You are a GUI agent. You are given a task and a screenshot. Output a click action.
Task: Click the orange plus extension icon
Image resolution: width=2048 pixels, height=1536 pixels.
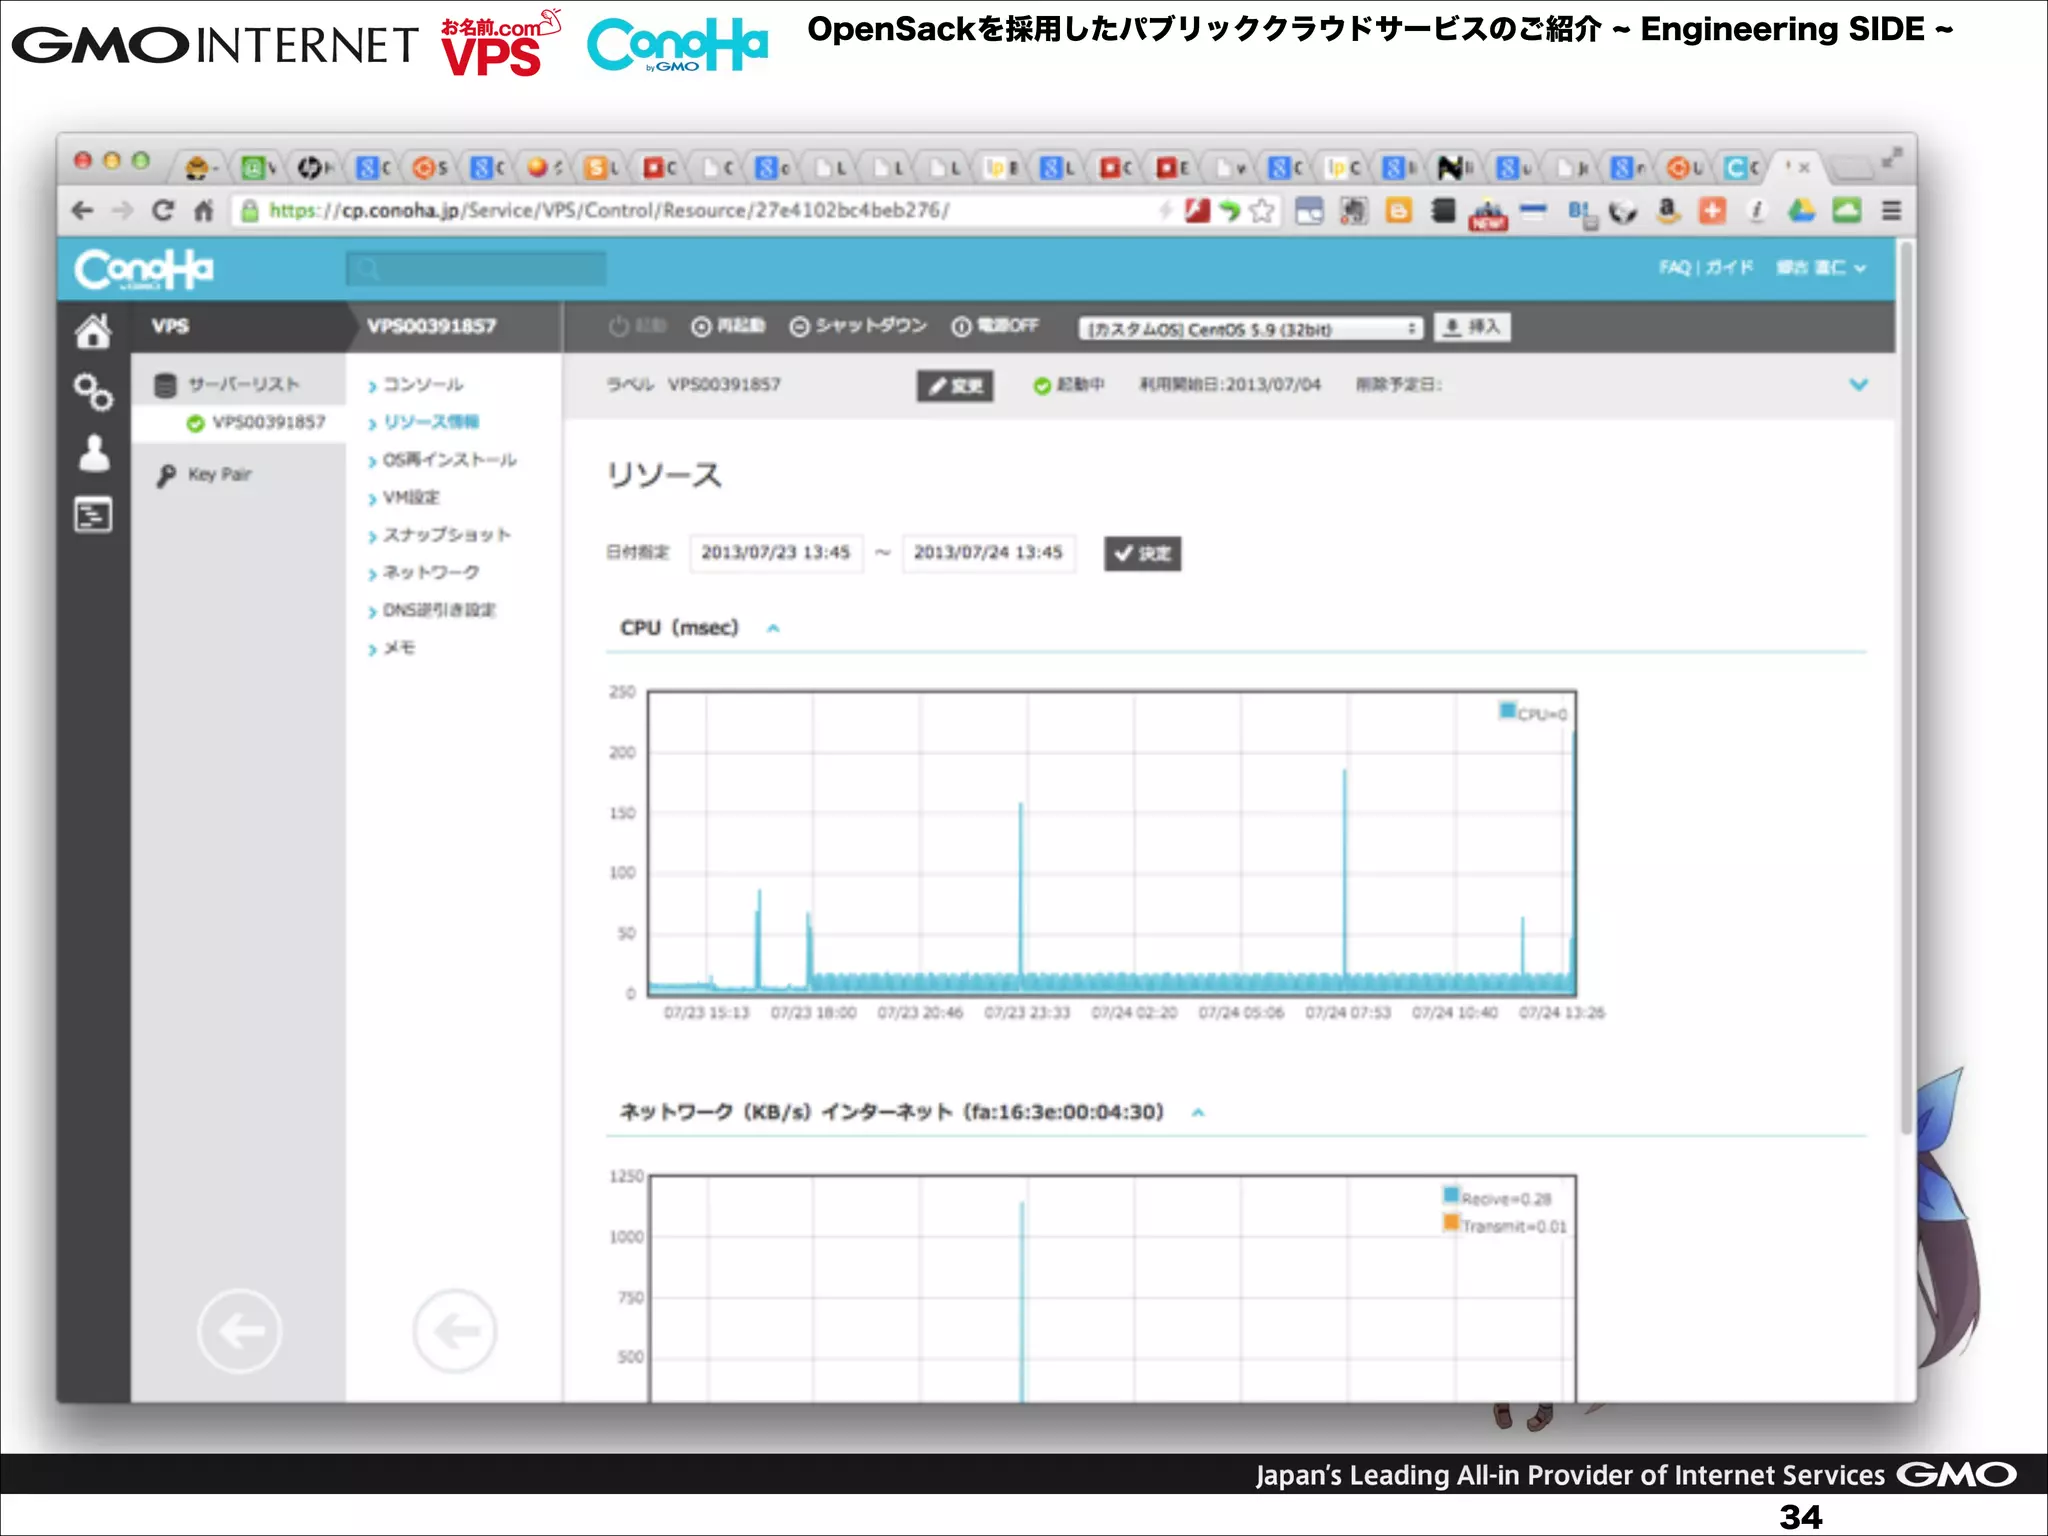click(x=1712, y=211)
